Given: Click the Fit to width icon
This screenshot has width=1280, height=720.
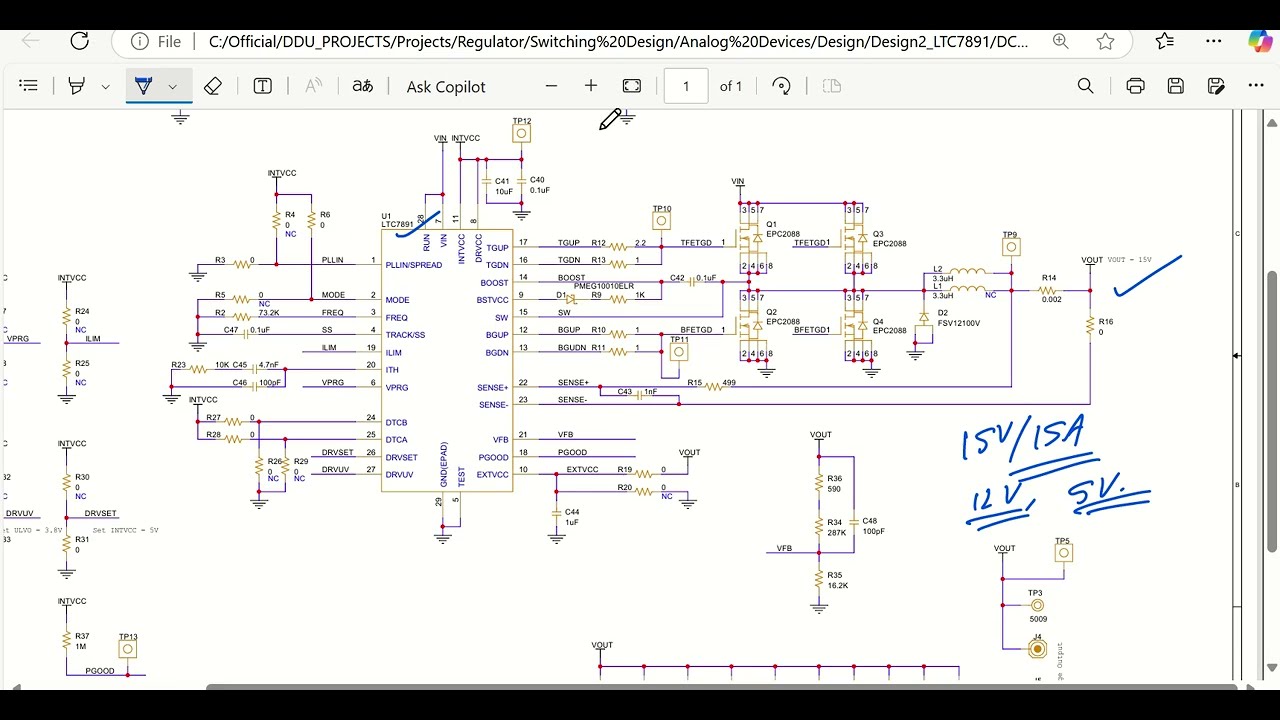Looking at the screenshot, I should tap(632, 86).
